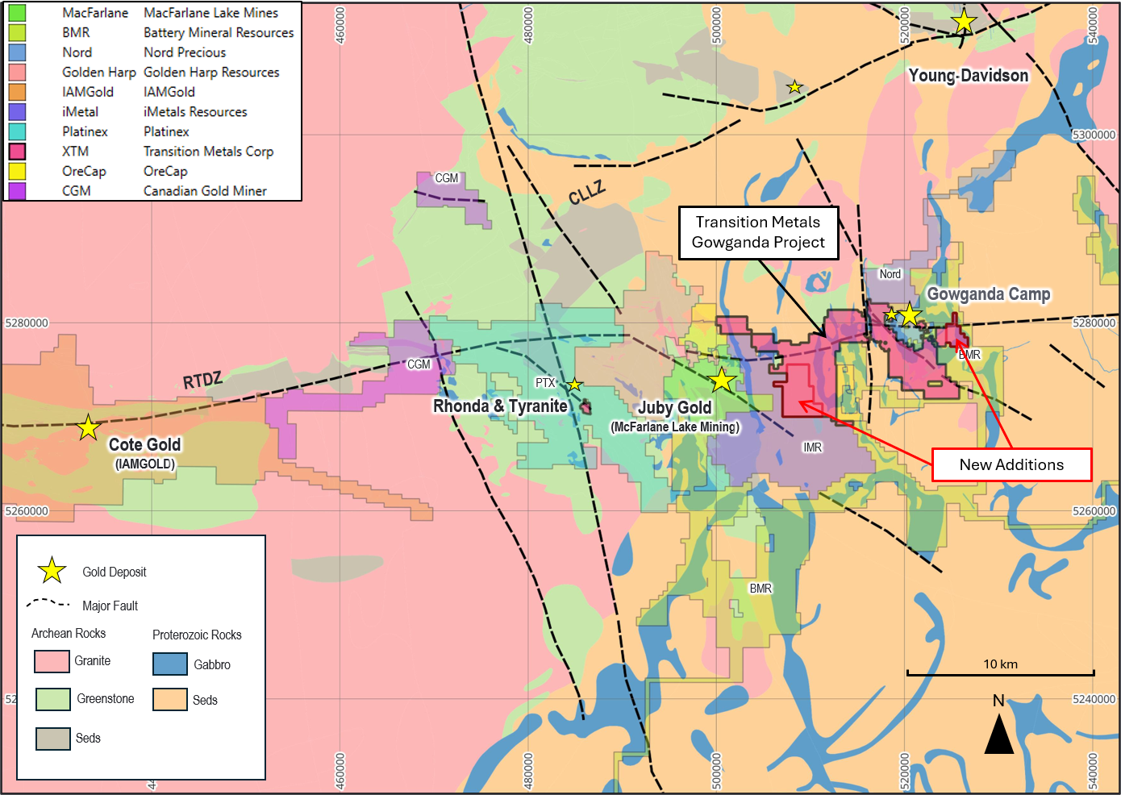
Task: Click the 'IMR' claim label
Action: [812, 448]
